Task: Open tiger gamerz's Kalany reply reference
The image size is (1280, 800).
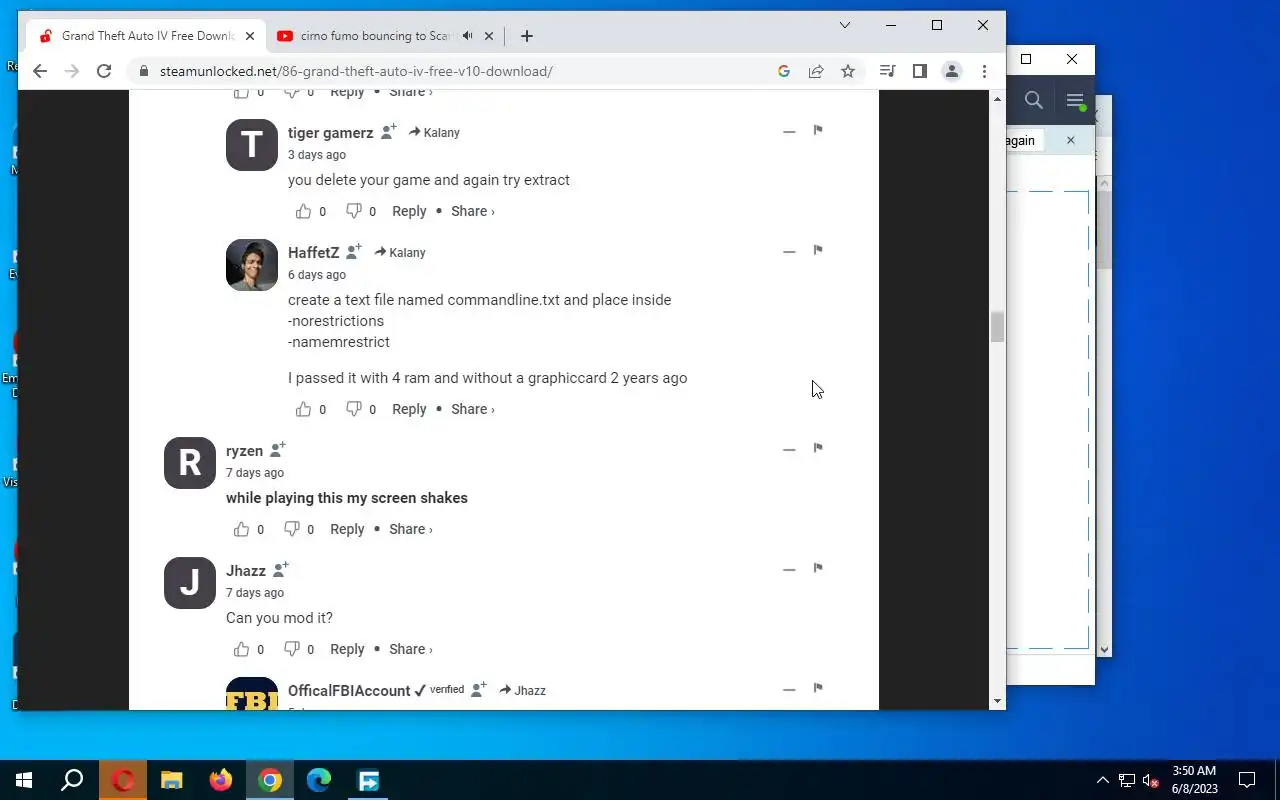Action: coord(434,132)
